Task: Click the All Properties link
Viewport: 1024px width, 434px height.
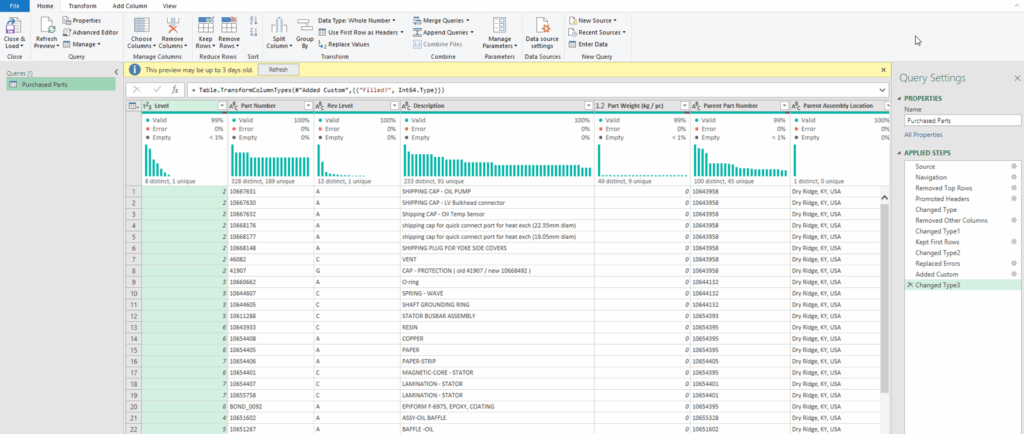Action: pyautogui.click(x=922, y=134)
